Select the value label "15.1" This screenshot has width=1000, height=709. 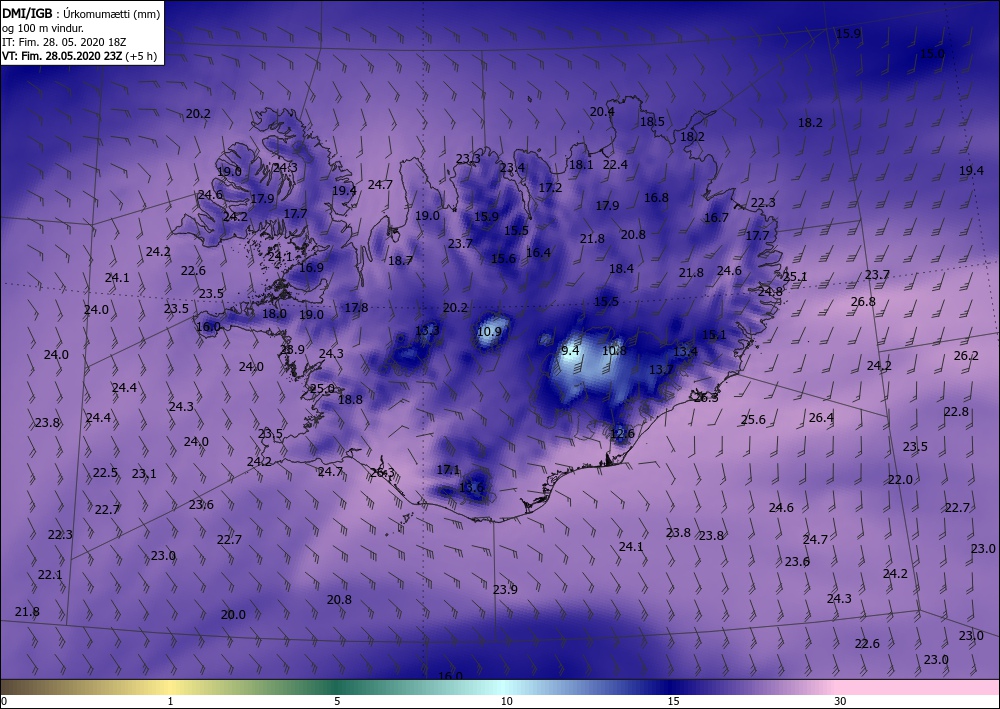(714, 335)
